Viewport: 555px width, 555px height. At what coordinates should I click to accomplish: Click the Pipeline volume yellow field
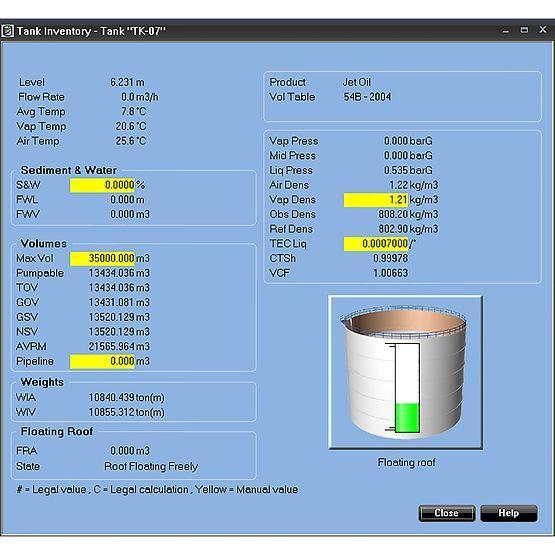point(102,361)
